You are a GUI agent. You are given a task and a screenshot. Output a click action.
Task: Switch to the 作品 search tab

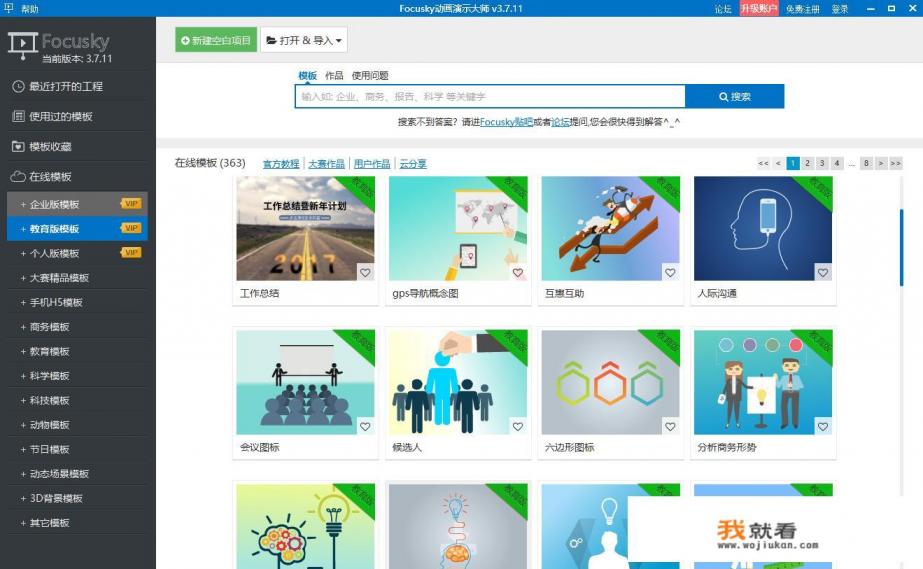334,75
